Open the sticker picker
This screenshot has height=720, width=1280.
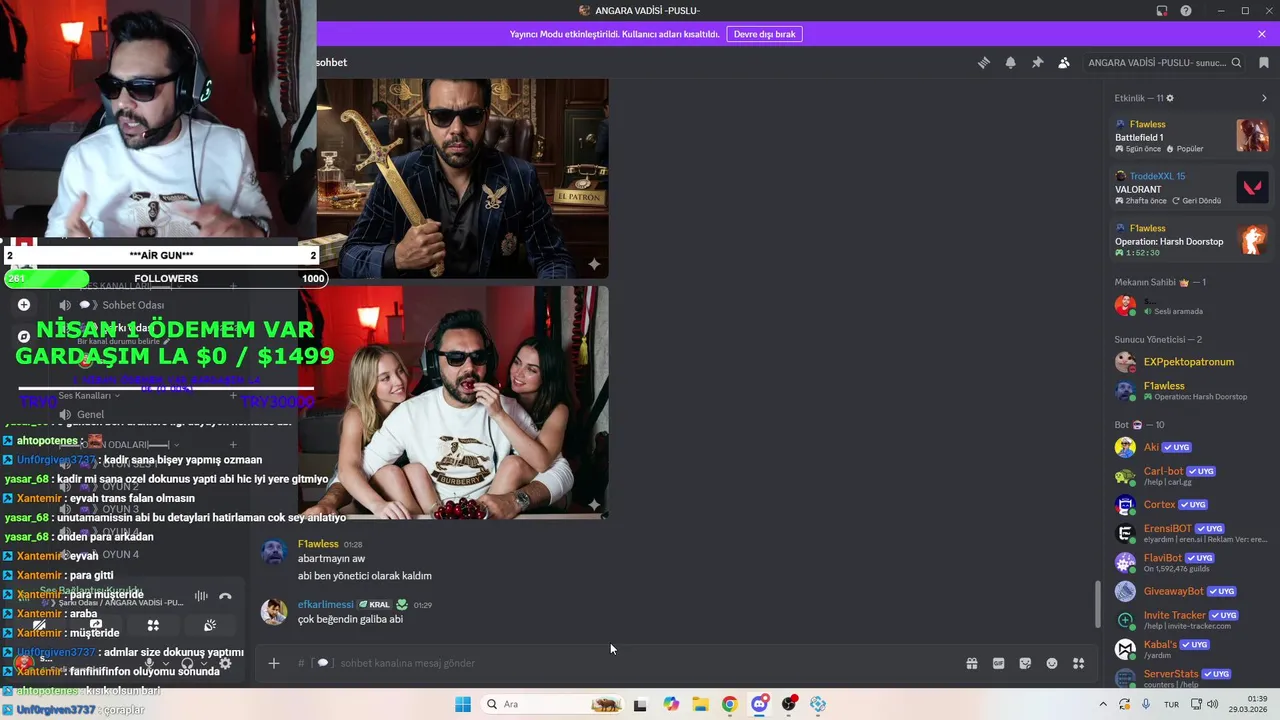(x=1025, y=663)
